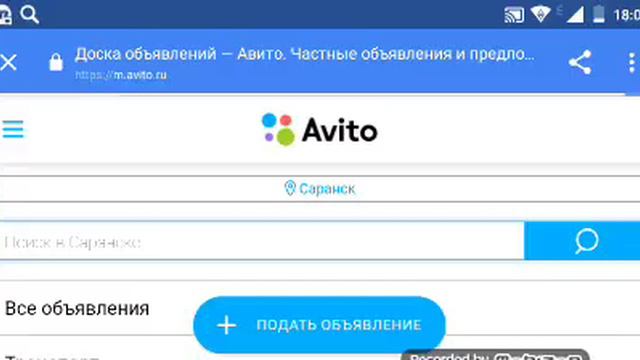Tap the blue search magnifier button
This screenshot has height=360, width=640.
[582, 241]
